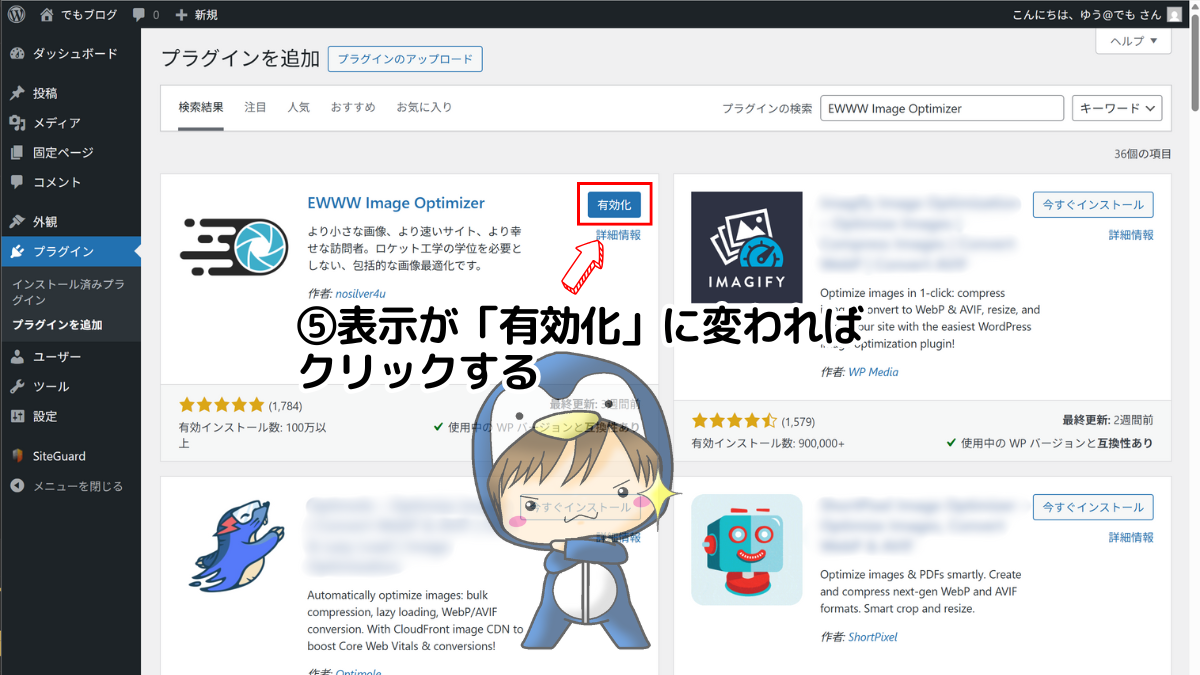Screen dimensions: 1200x675
Task: Open author link ShortPixel
Action: click(x=875, y=637)
